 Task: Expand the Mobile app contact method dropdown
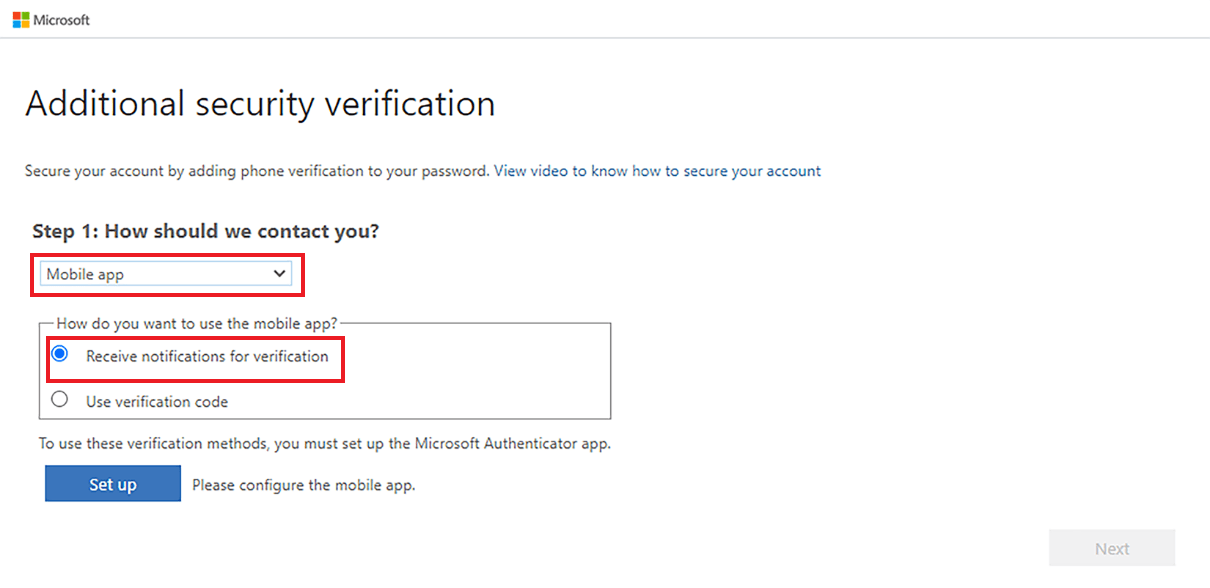pyautogui.click(x=166, y=274)
